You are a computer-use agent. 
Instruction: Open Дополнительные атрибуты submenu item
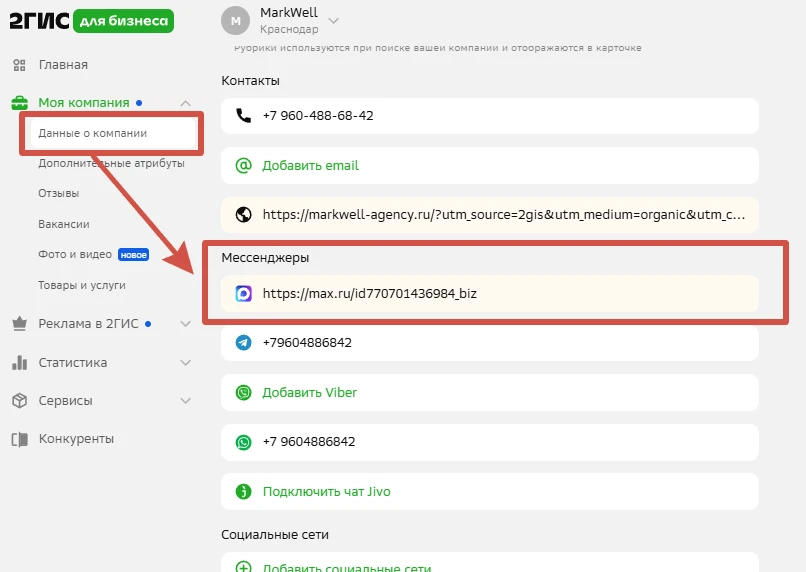111,163
